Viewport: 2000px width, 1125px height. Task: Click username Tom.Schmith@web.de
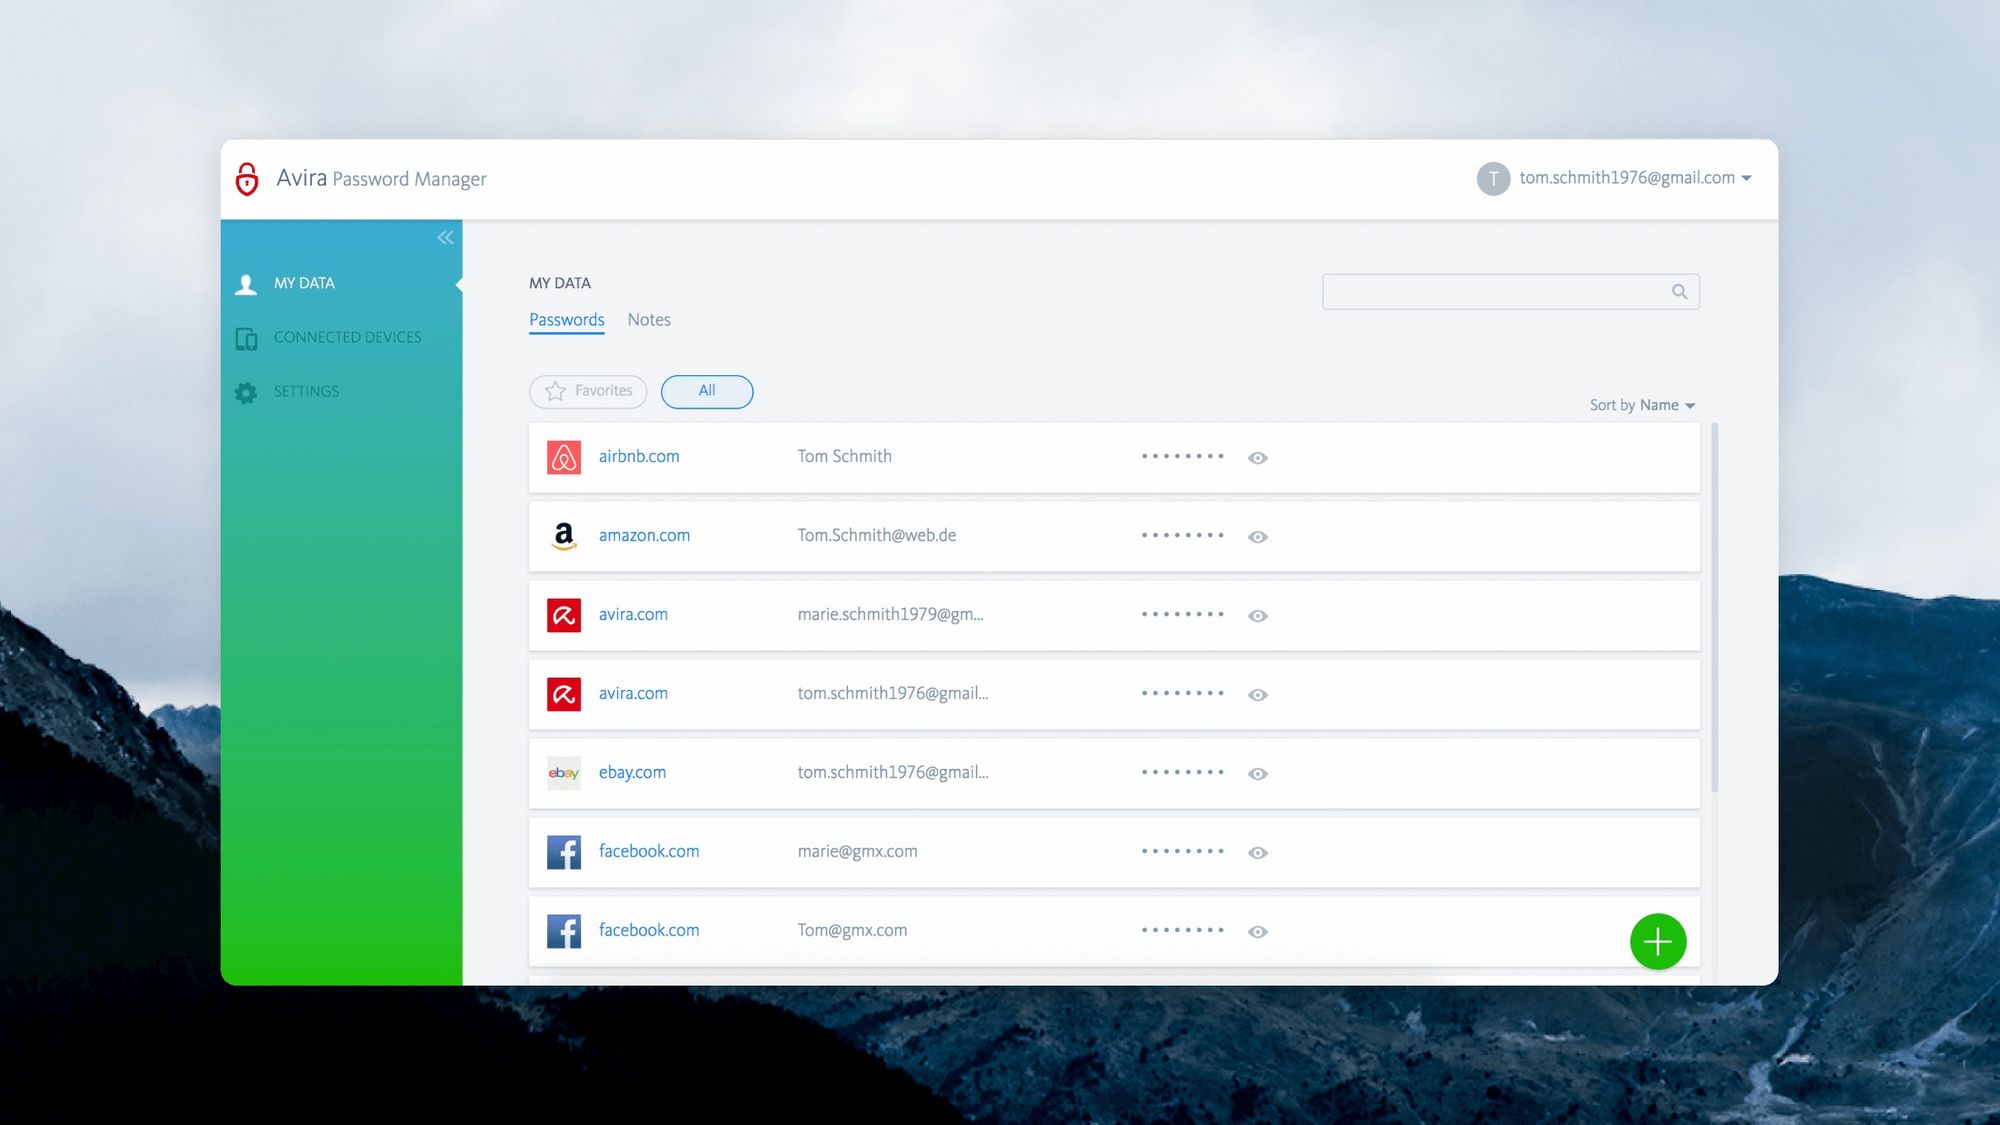pos(876,535)
